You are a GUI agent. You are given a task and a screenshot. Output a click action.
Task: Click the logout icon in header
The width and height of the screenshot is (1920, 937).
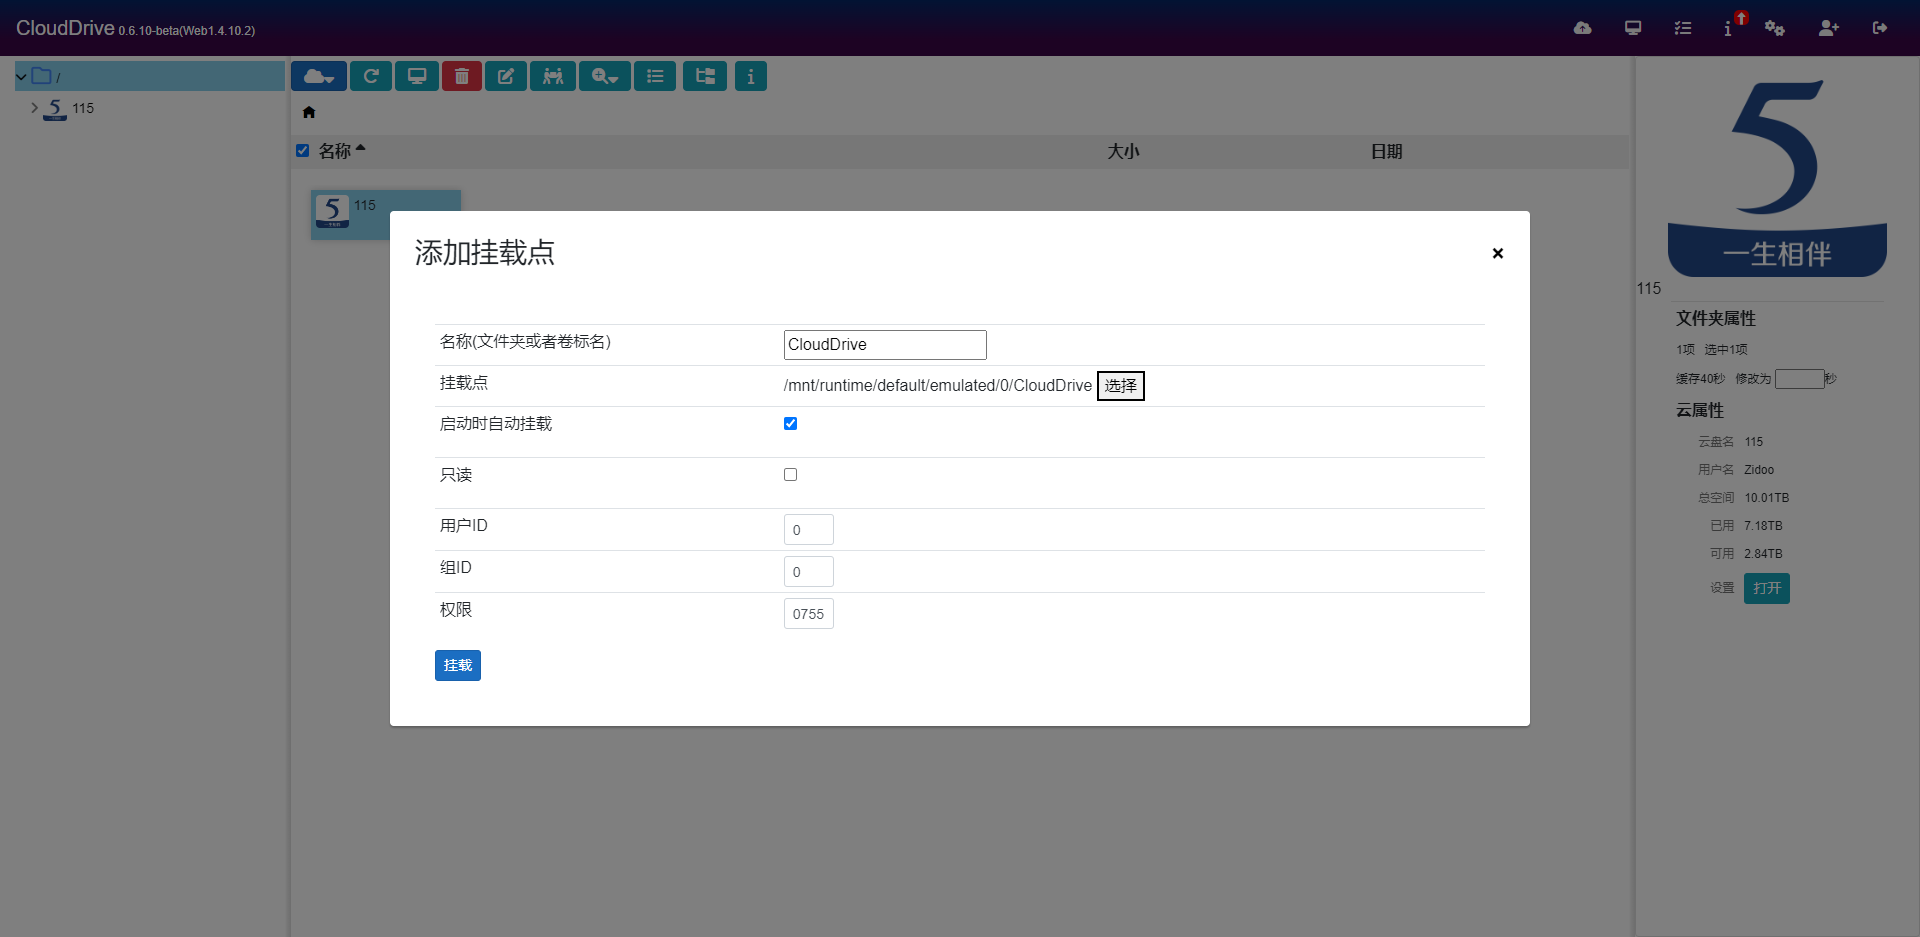[1880, 28]
